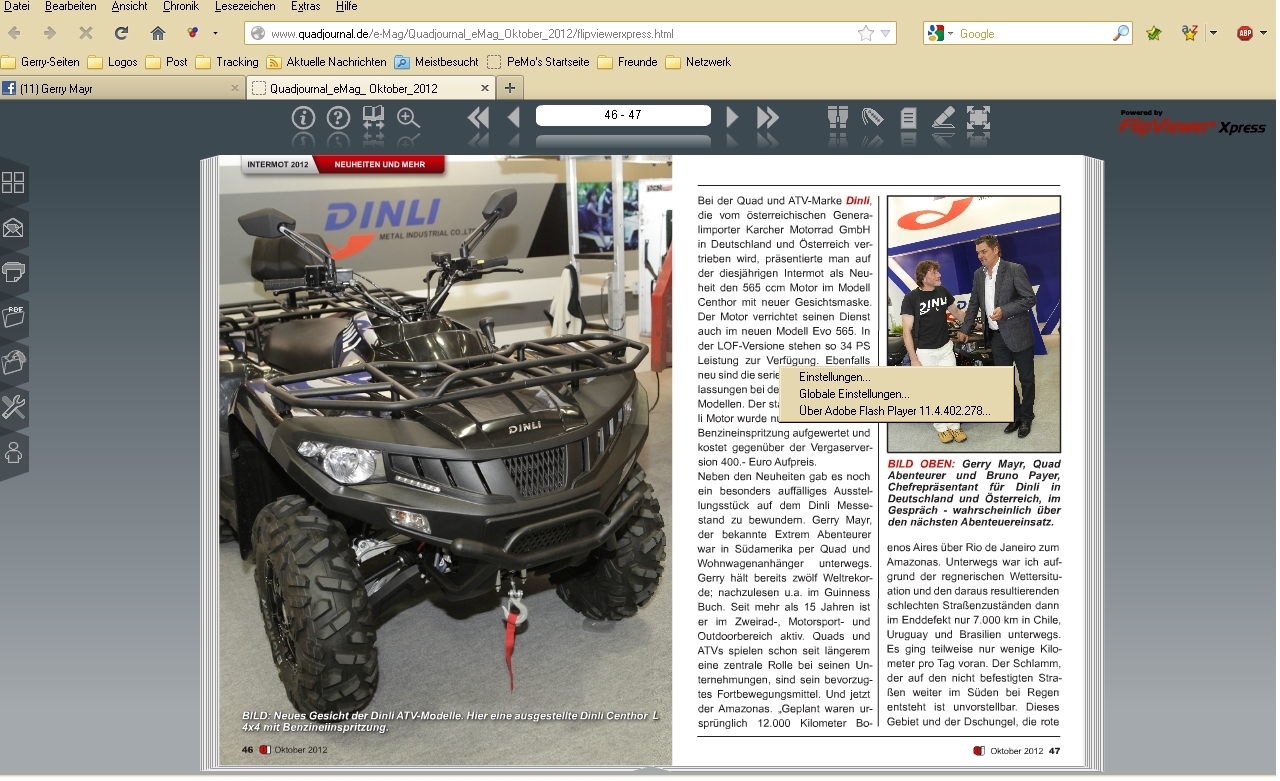Jump to last page double arrow
The width and height of the screenshot is (1280, 781).
click(768, 117)
